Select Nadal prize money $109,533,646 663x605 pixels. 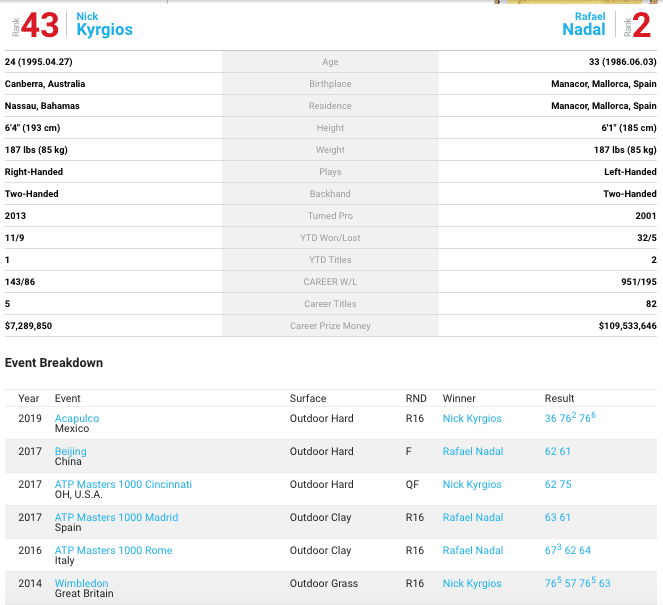coord(627,326)
